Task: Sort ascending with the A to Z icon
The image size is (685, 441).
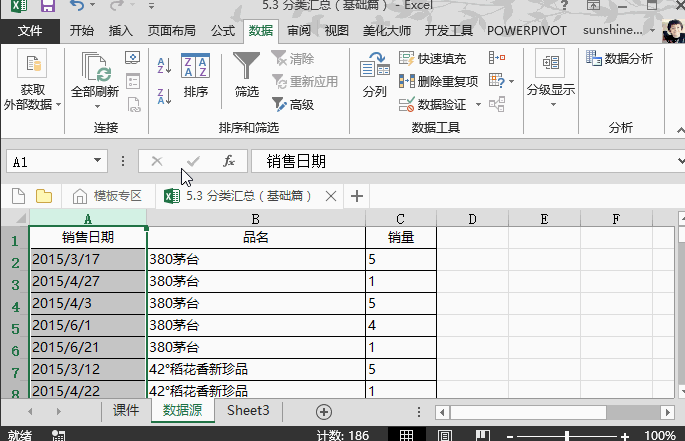Action: point(164,66)
